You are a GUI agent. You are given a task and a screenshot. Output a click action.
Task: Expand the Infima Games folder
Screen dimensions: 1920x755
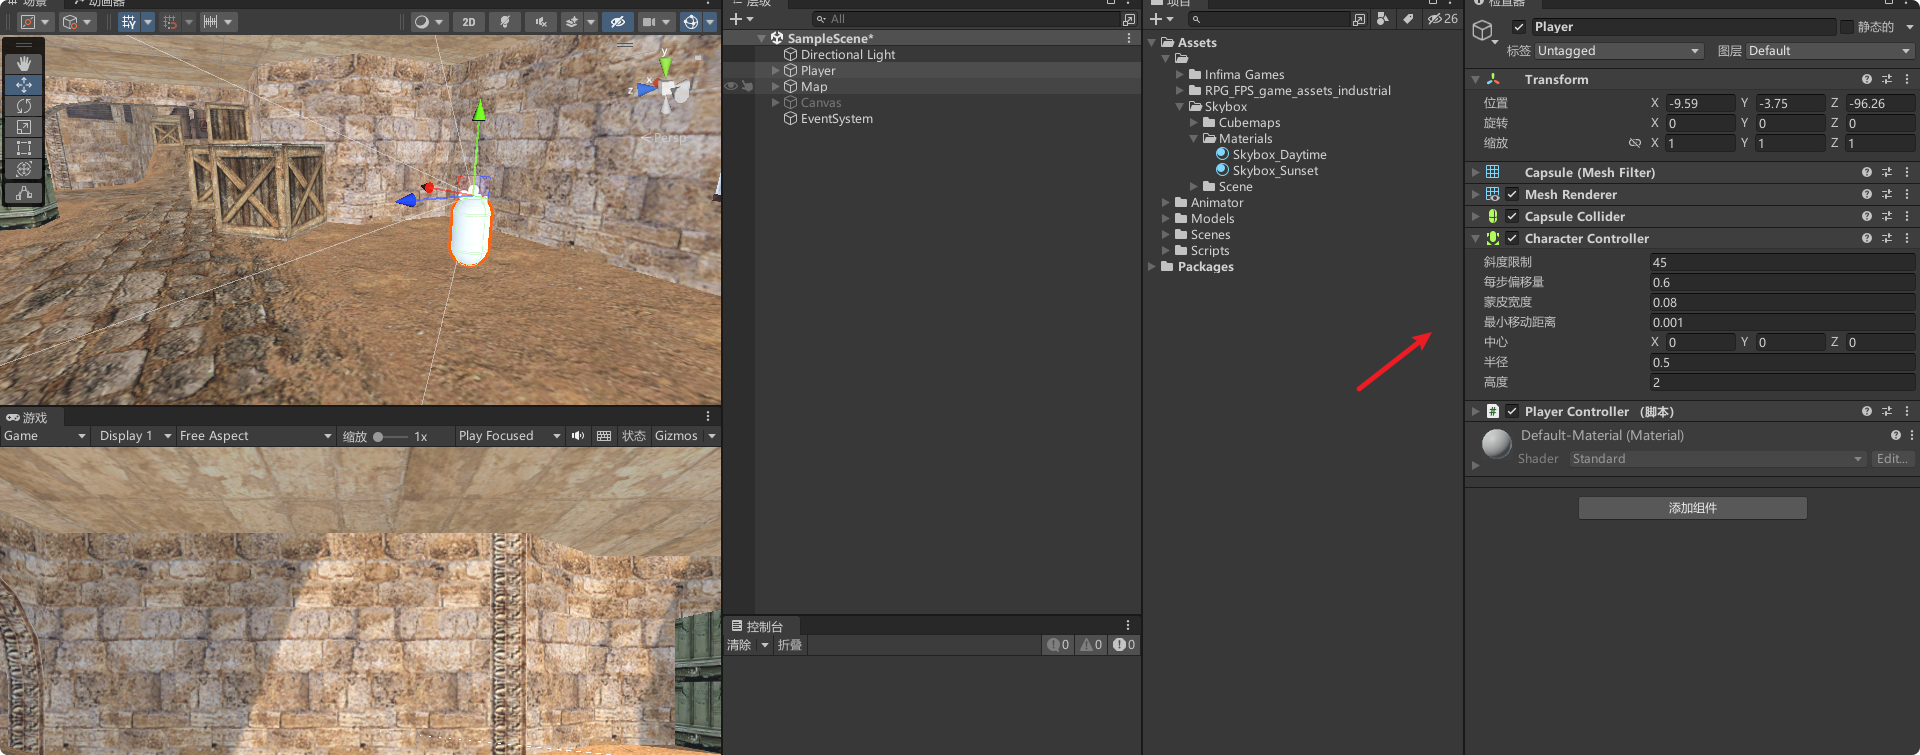pos(1180,74)
